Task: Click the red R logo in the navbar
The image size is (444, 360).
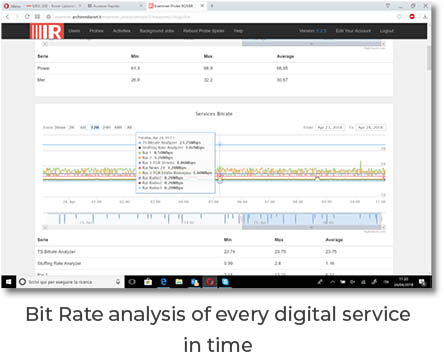Action: 47,31
